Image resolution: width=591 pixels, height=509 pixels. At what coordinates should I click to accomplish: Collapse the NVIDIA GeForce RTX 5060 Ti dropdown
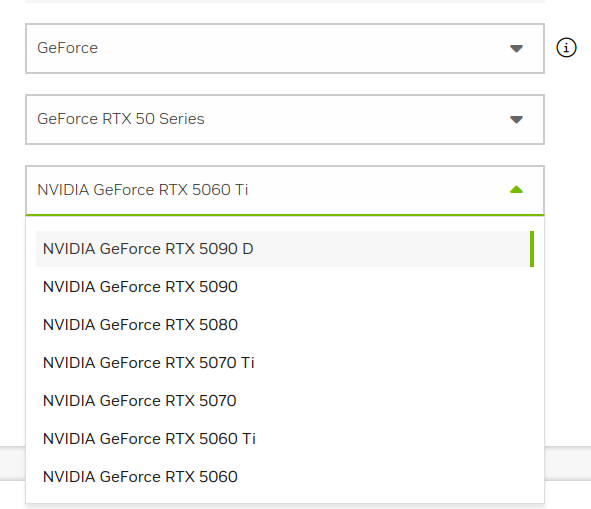[285, 190]
